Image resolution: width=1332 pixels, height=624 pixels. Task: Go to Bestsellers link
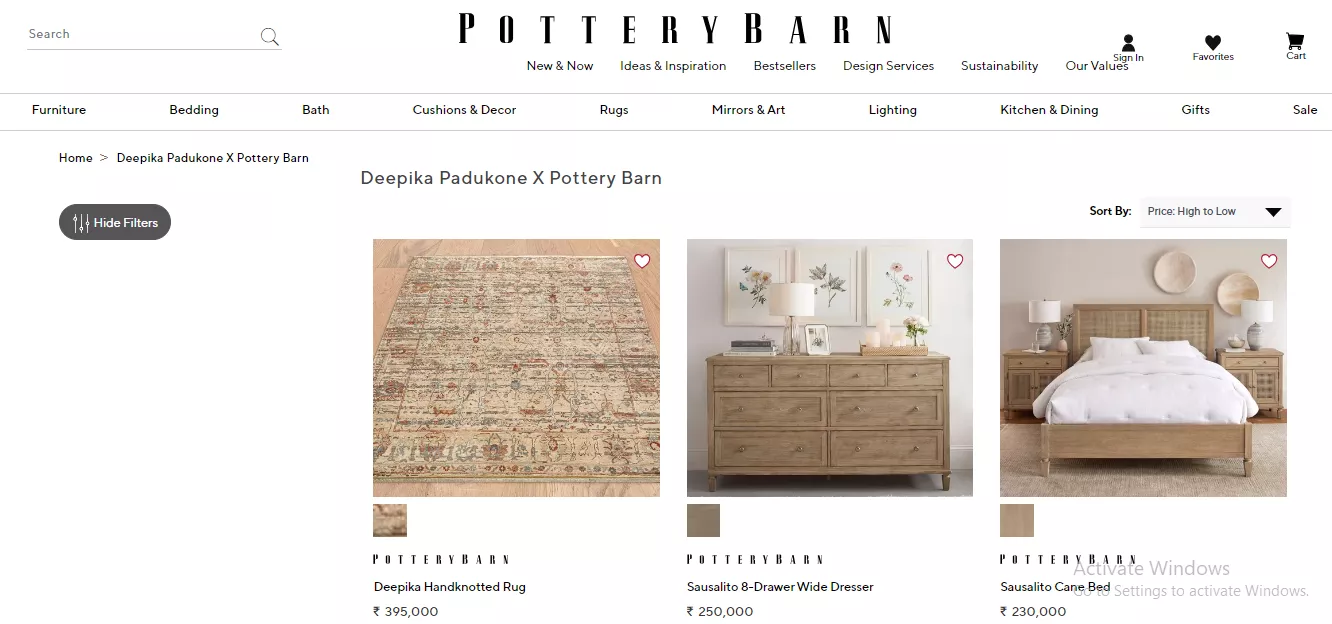pos(785,66)
